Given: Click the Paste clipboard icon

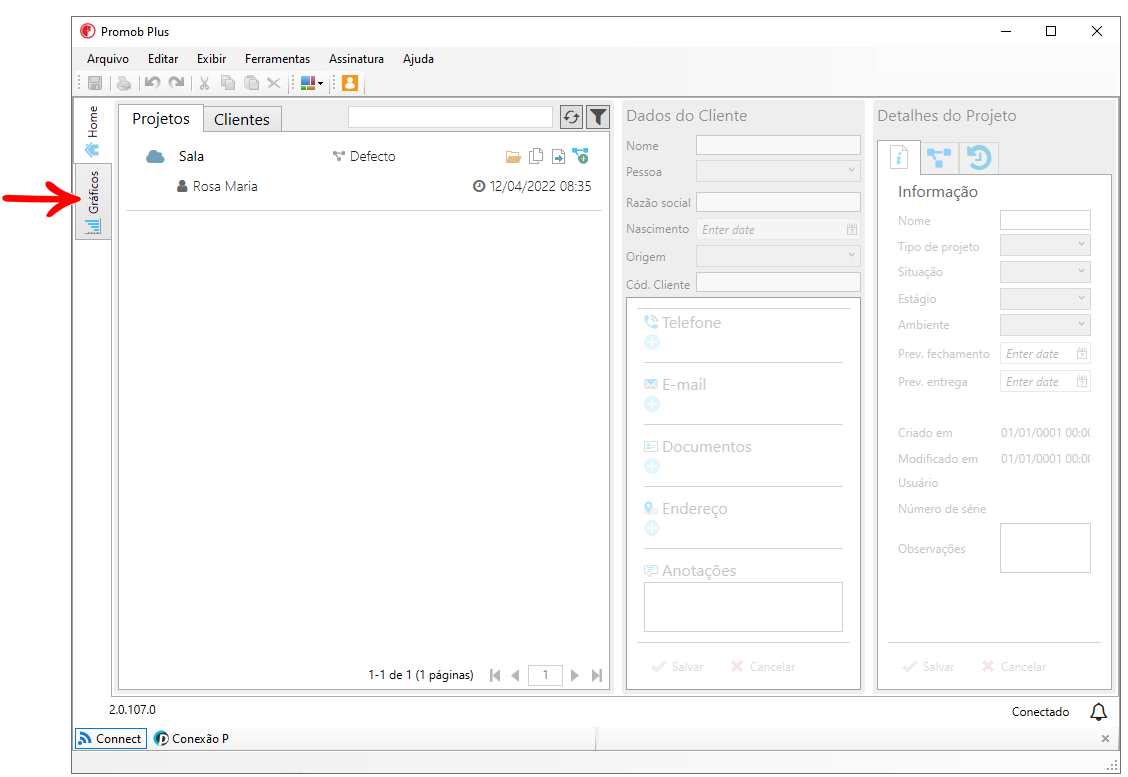Looking at the screenshot, I should pyautogui.click(x=251, y=83).
